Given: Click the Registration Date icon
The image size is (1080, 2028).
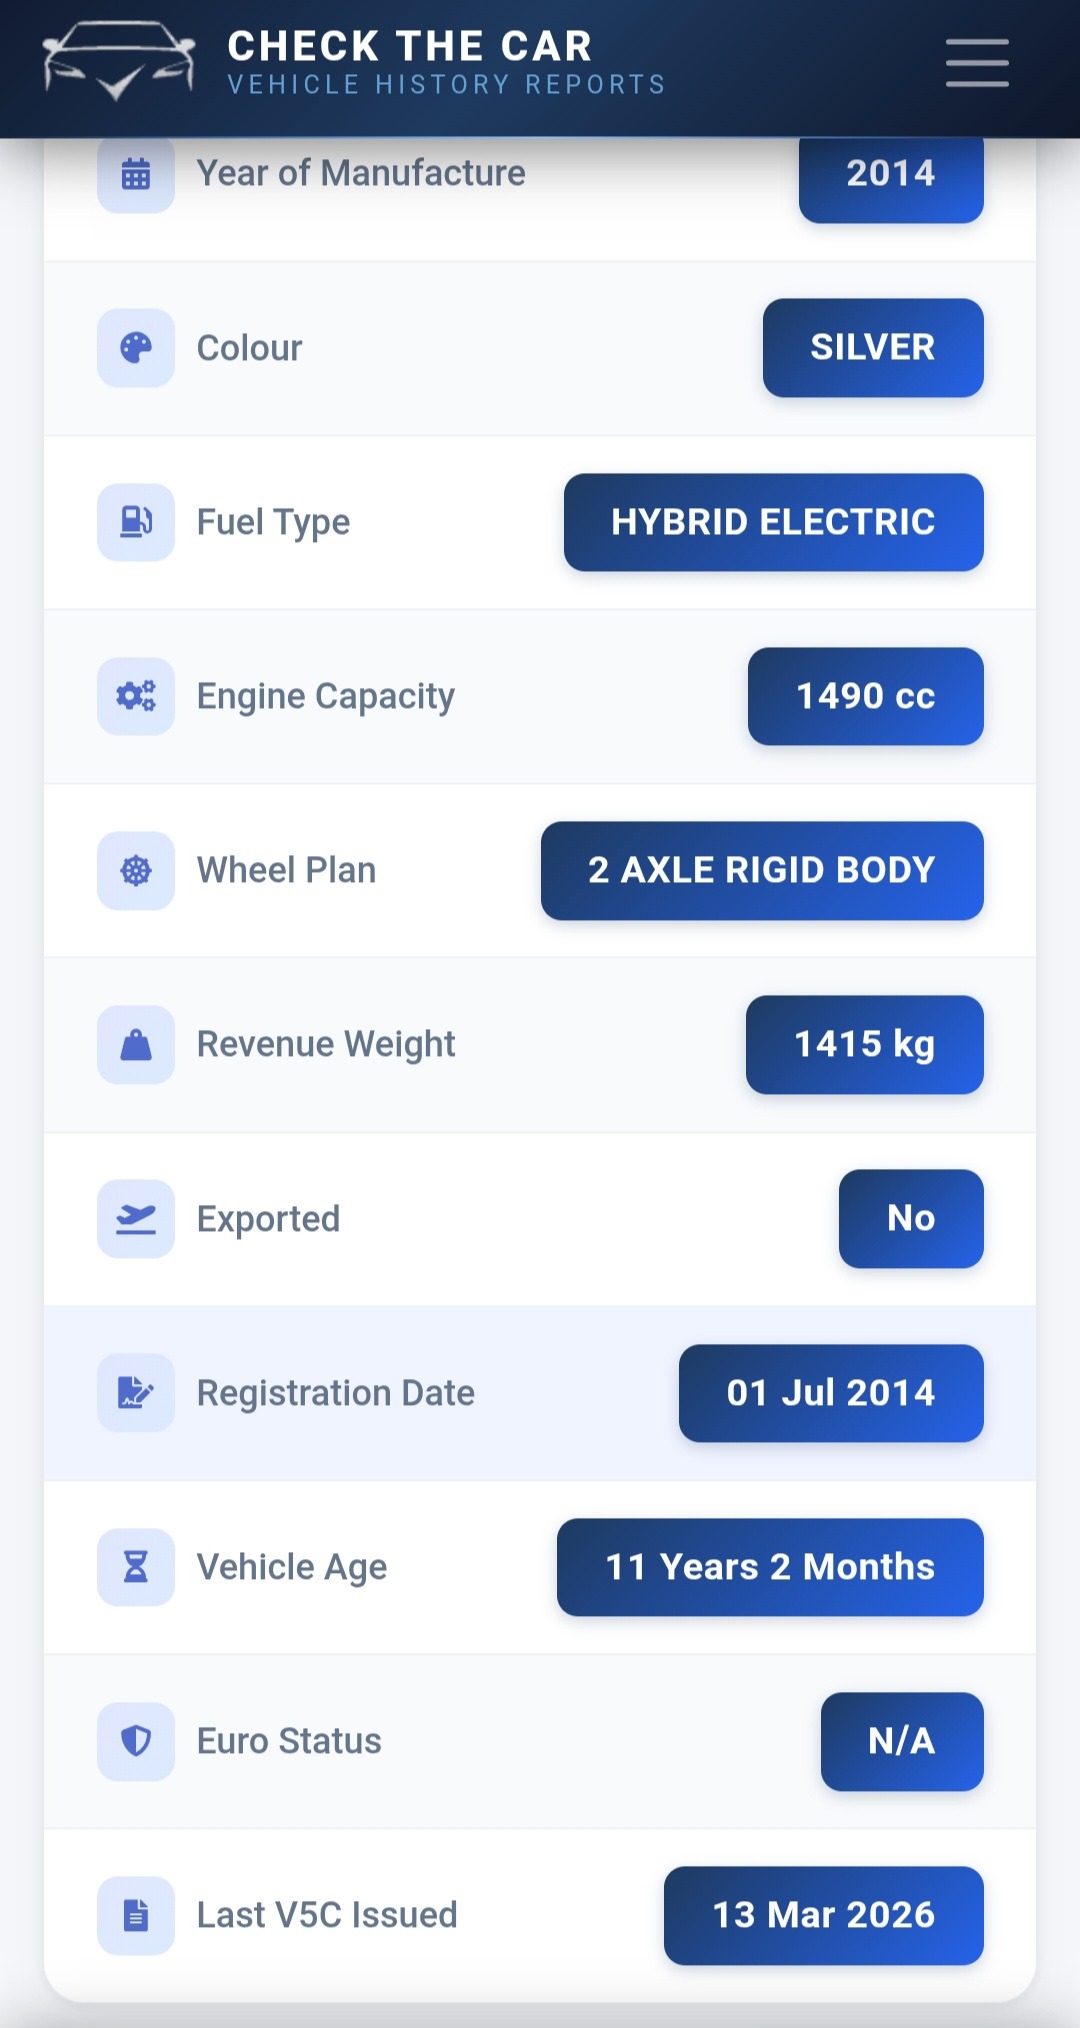Looking at the screenshot, I should [x=136, y=1393].
